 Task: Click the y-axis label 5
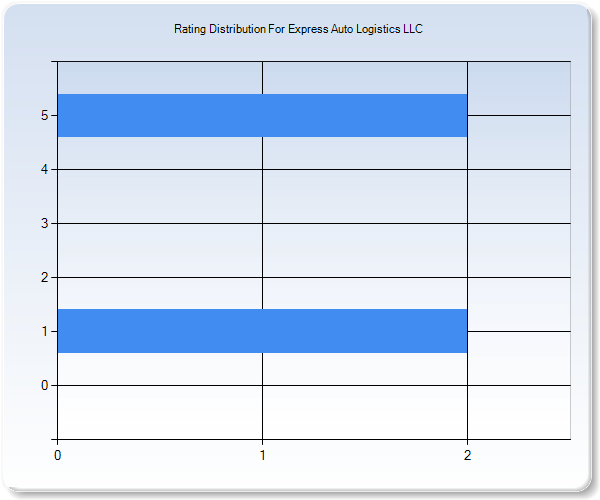coord(45,115)
